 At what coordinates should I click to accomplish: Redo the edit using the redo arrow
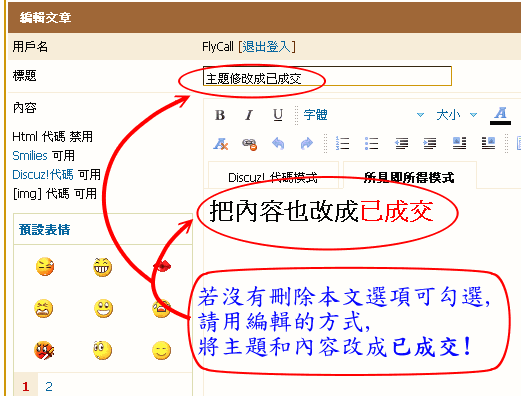tap(307, 144)
